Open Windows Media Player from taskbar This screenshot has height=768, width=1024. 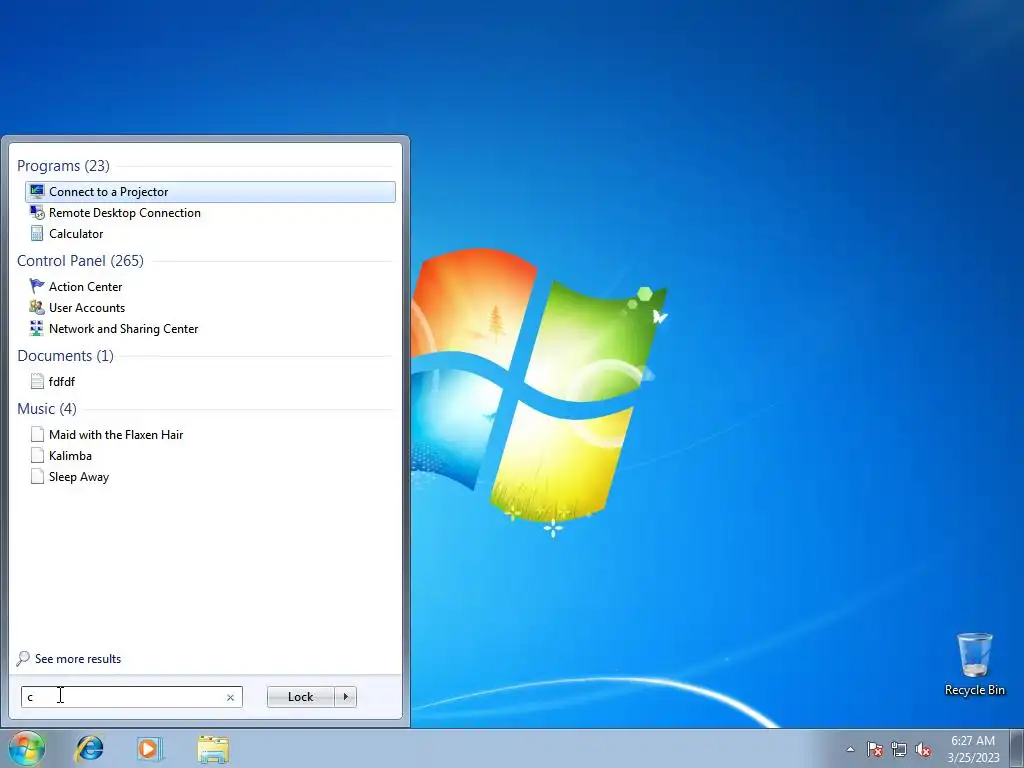tap(150, 748)
